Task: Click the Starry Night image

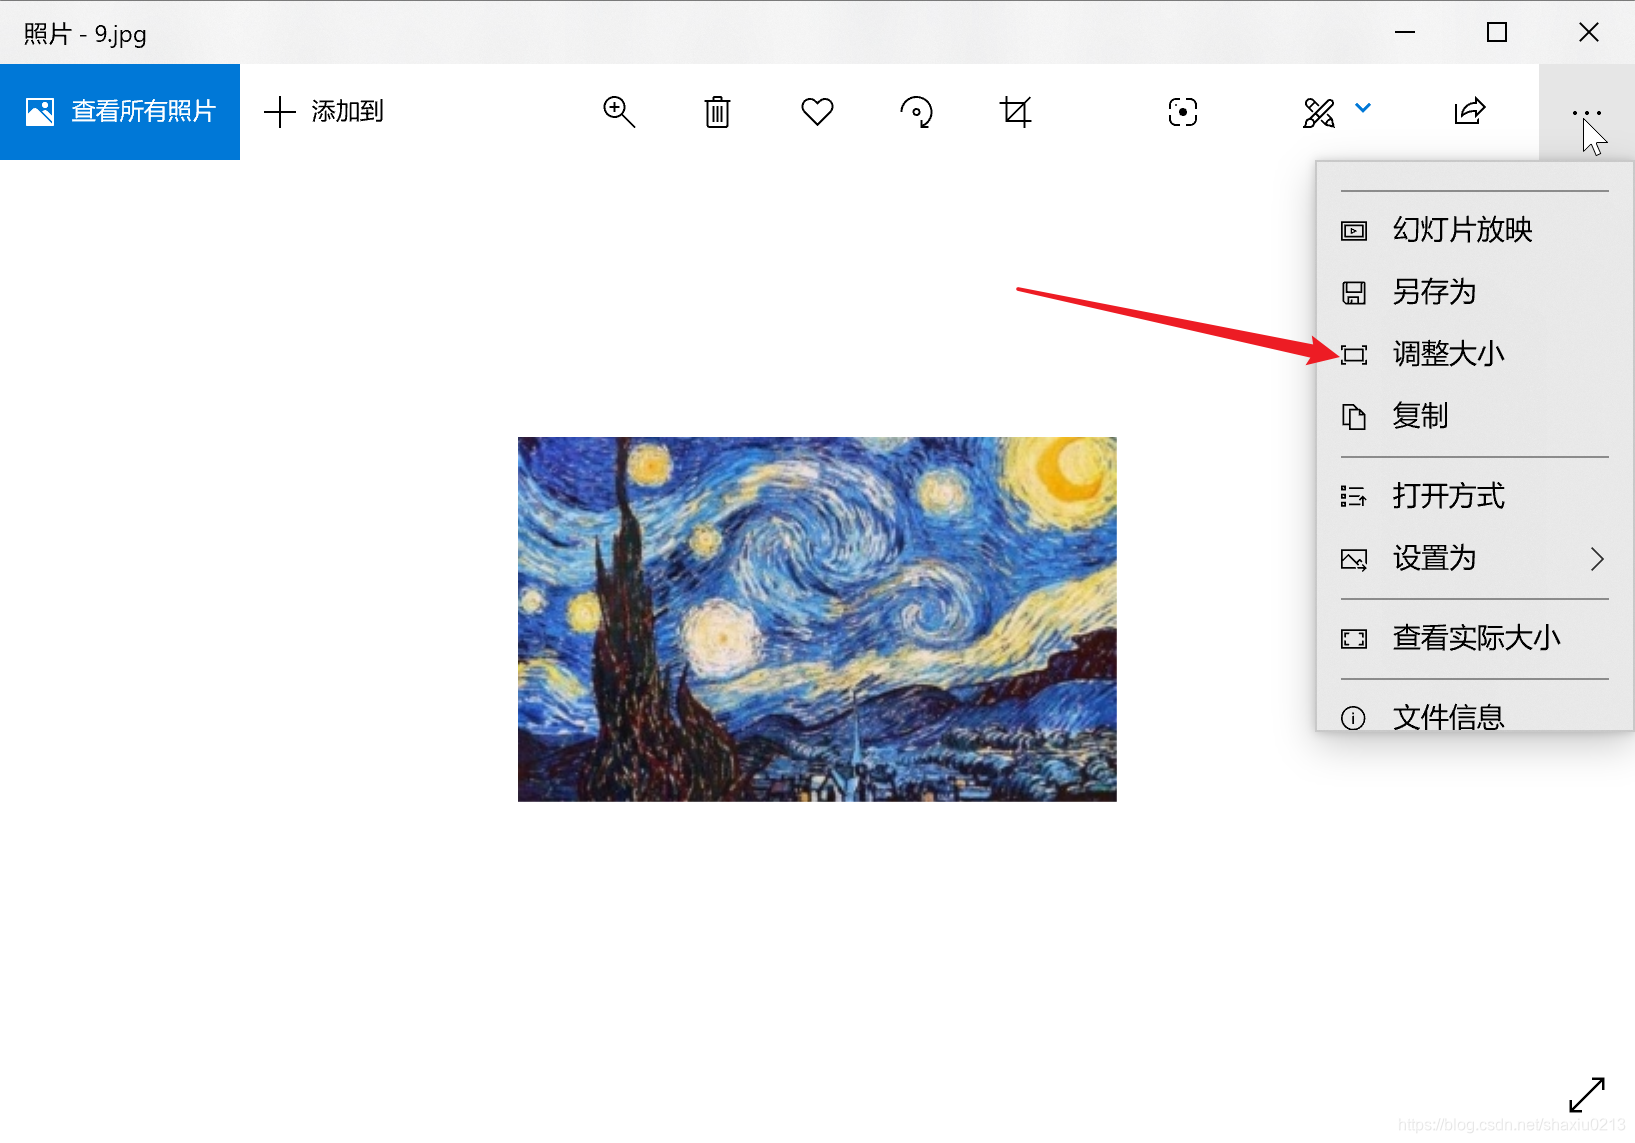Action: tap(817, 619)
